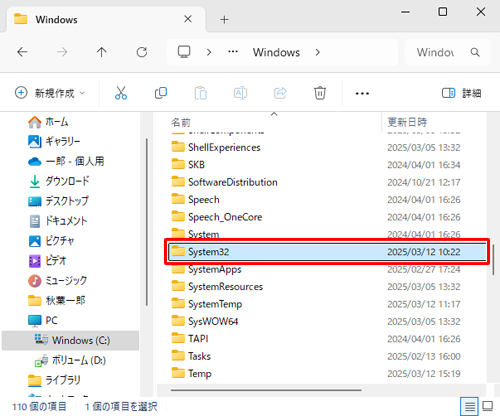Expand chevron after the PC icon

click(x=209, y=52)
